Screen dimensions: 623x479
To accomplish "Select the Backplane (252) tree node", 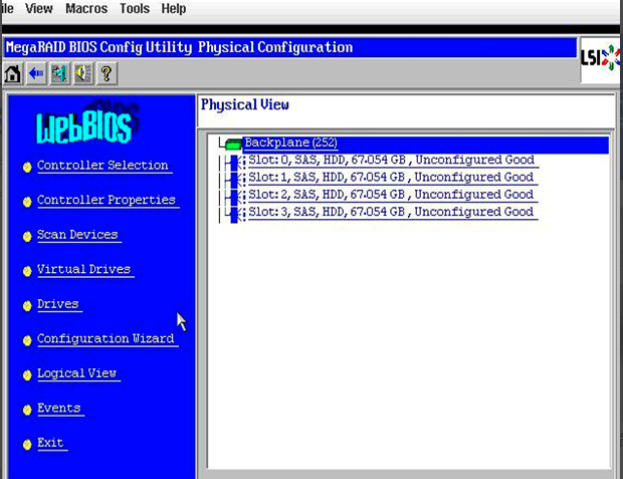I will click(425, 144).
